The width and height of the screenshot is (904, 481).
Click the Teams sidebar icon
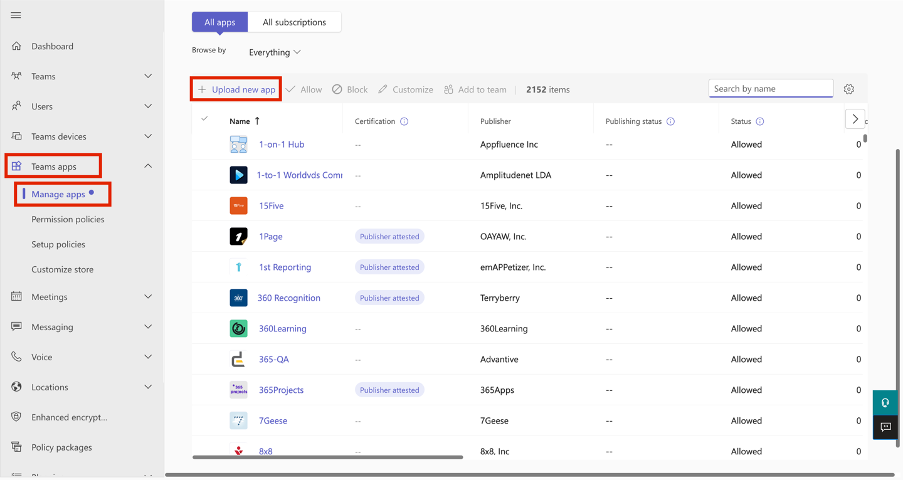click(x=16, y=76)
